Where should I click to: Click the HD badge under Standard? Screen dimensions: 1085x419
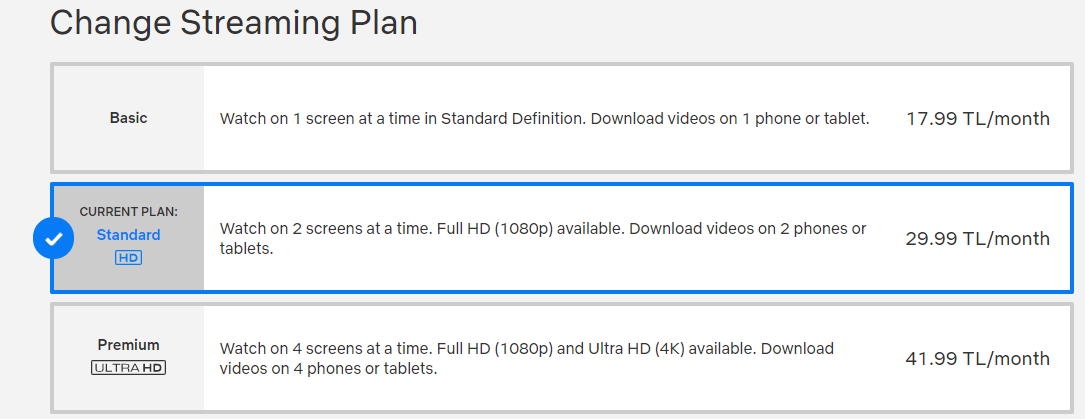[128, 258]
